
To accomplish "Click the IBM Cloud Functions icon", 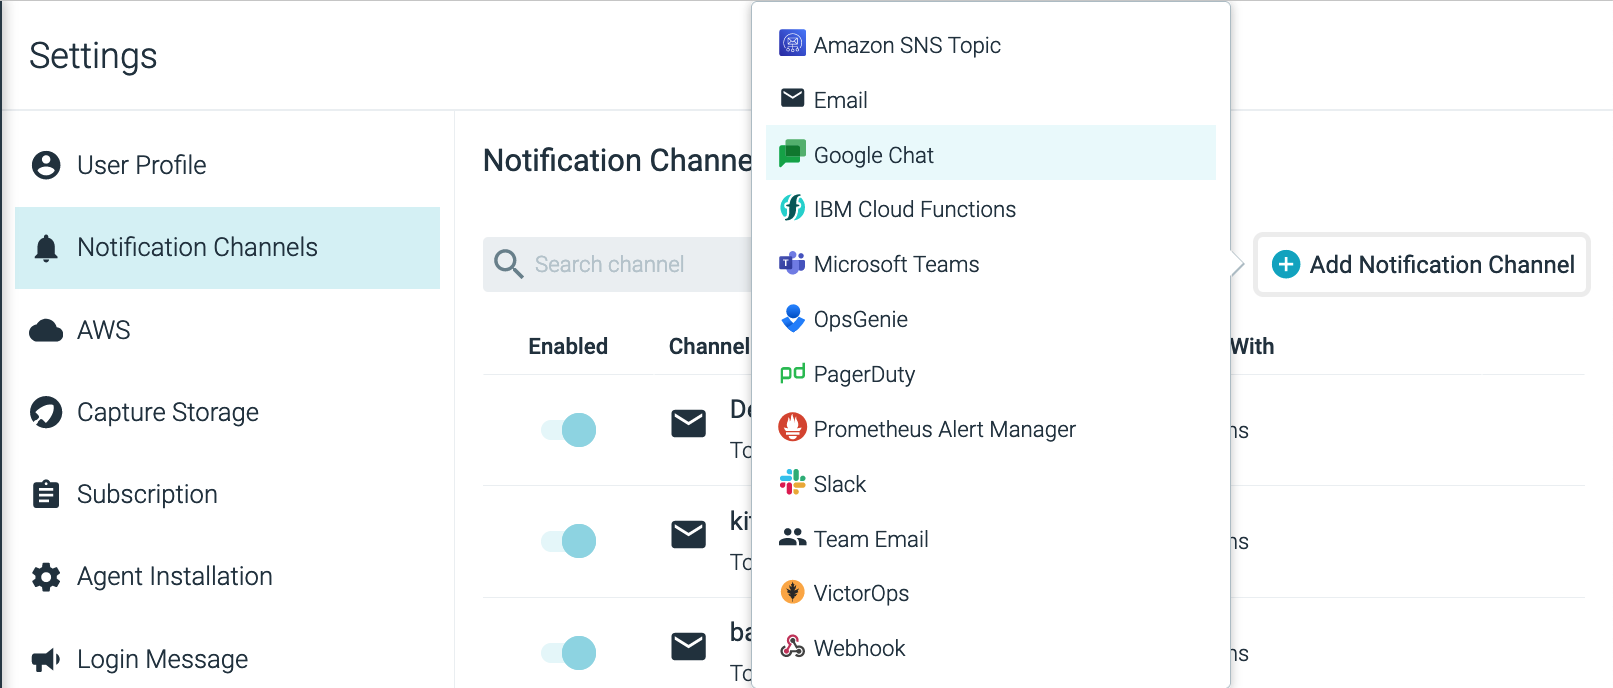I will (792, 207).
